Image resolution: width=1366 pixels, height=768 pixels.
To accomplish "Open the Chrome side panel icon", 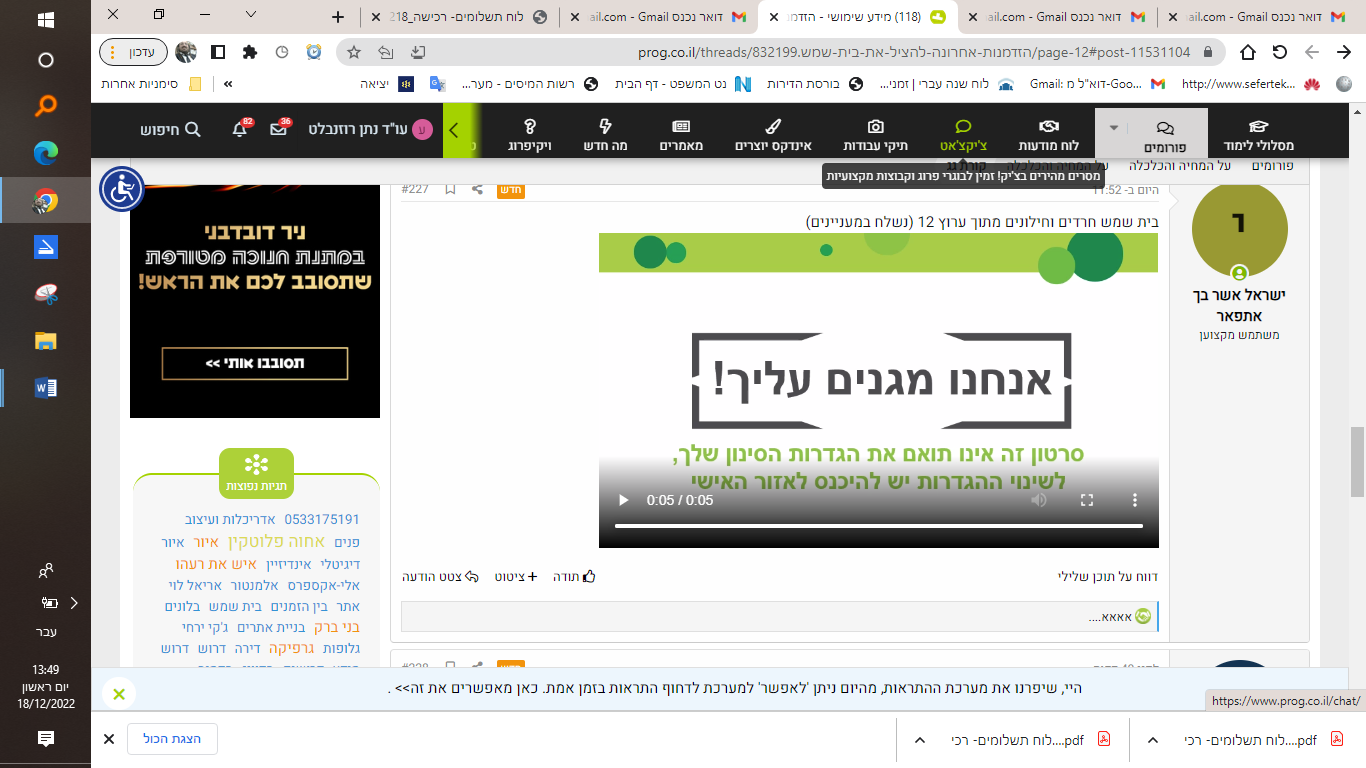I will 218,52.
